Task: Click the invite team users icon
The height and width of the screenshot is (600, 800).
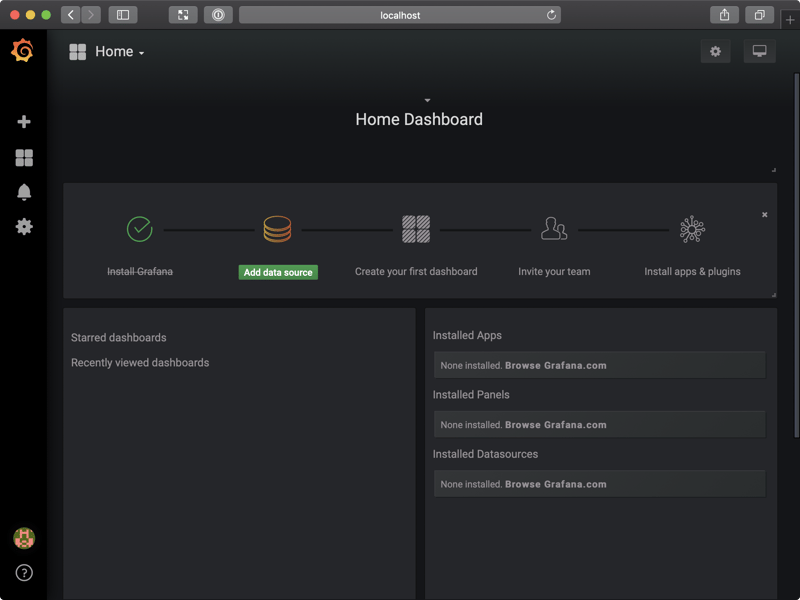Action: point(554,228)
